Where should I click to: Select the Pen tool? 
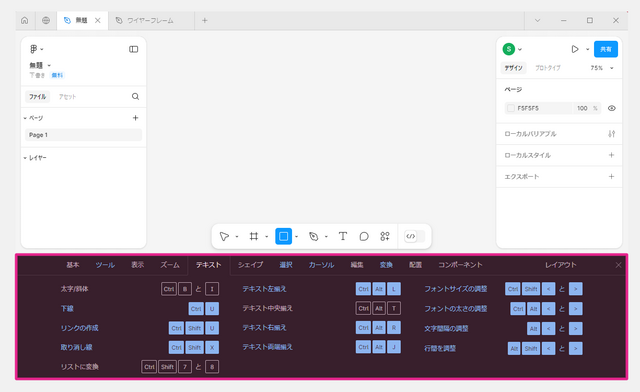tap(313, 236)
